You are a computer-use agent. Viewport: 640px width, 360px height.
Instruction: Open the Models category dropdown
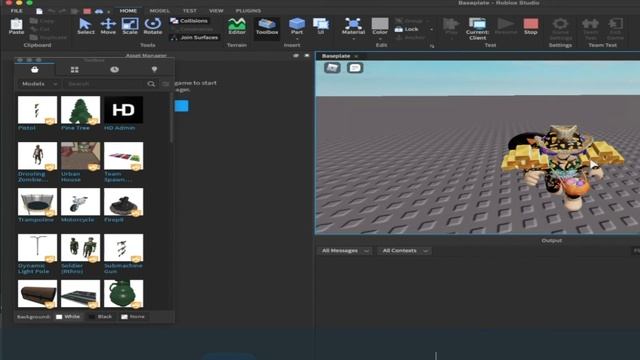(39, 84)
